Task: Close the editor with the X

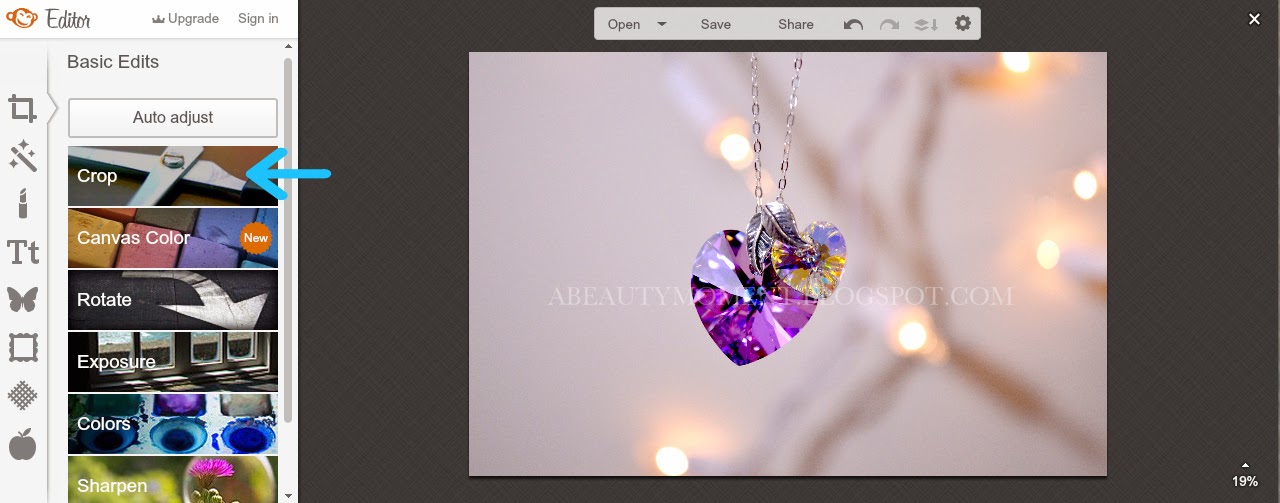Action: tap(1254, 19)
